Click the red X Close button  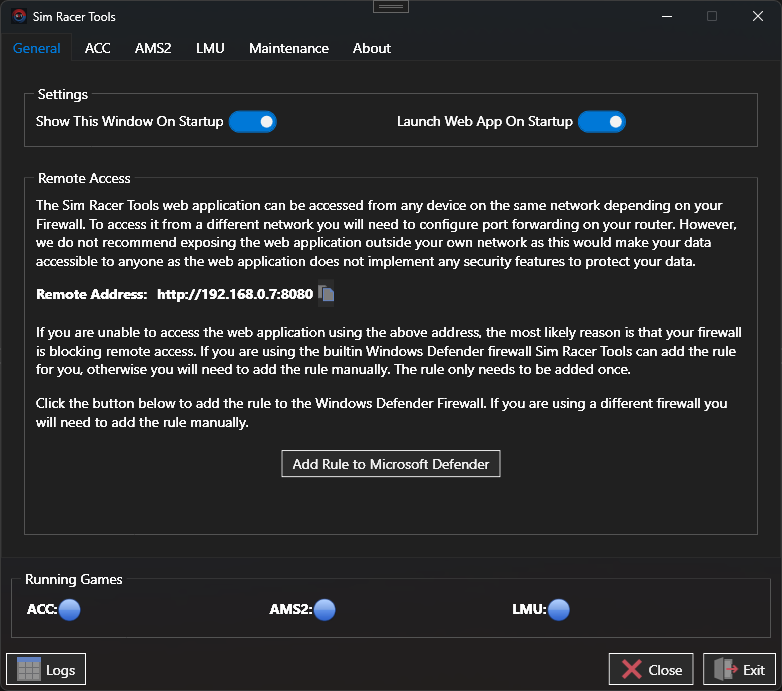coord(651,670)
